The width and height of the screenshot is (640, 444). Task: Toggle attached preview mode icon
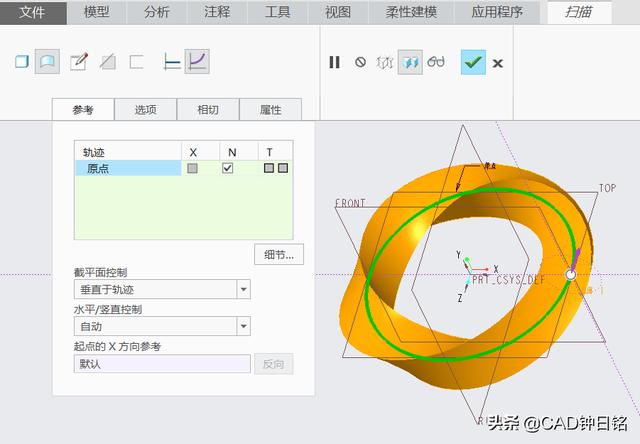coord(410,62)
